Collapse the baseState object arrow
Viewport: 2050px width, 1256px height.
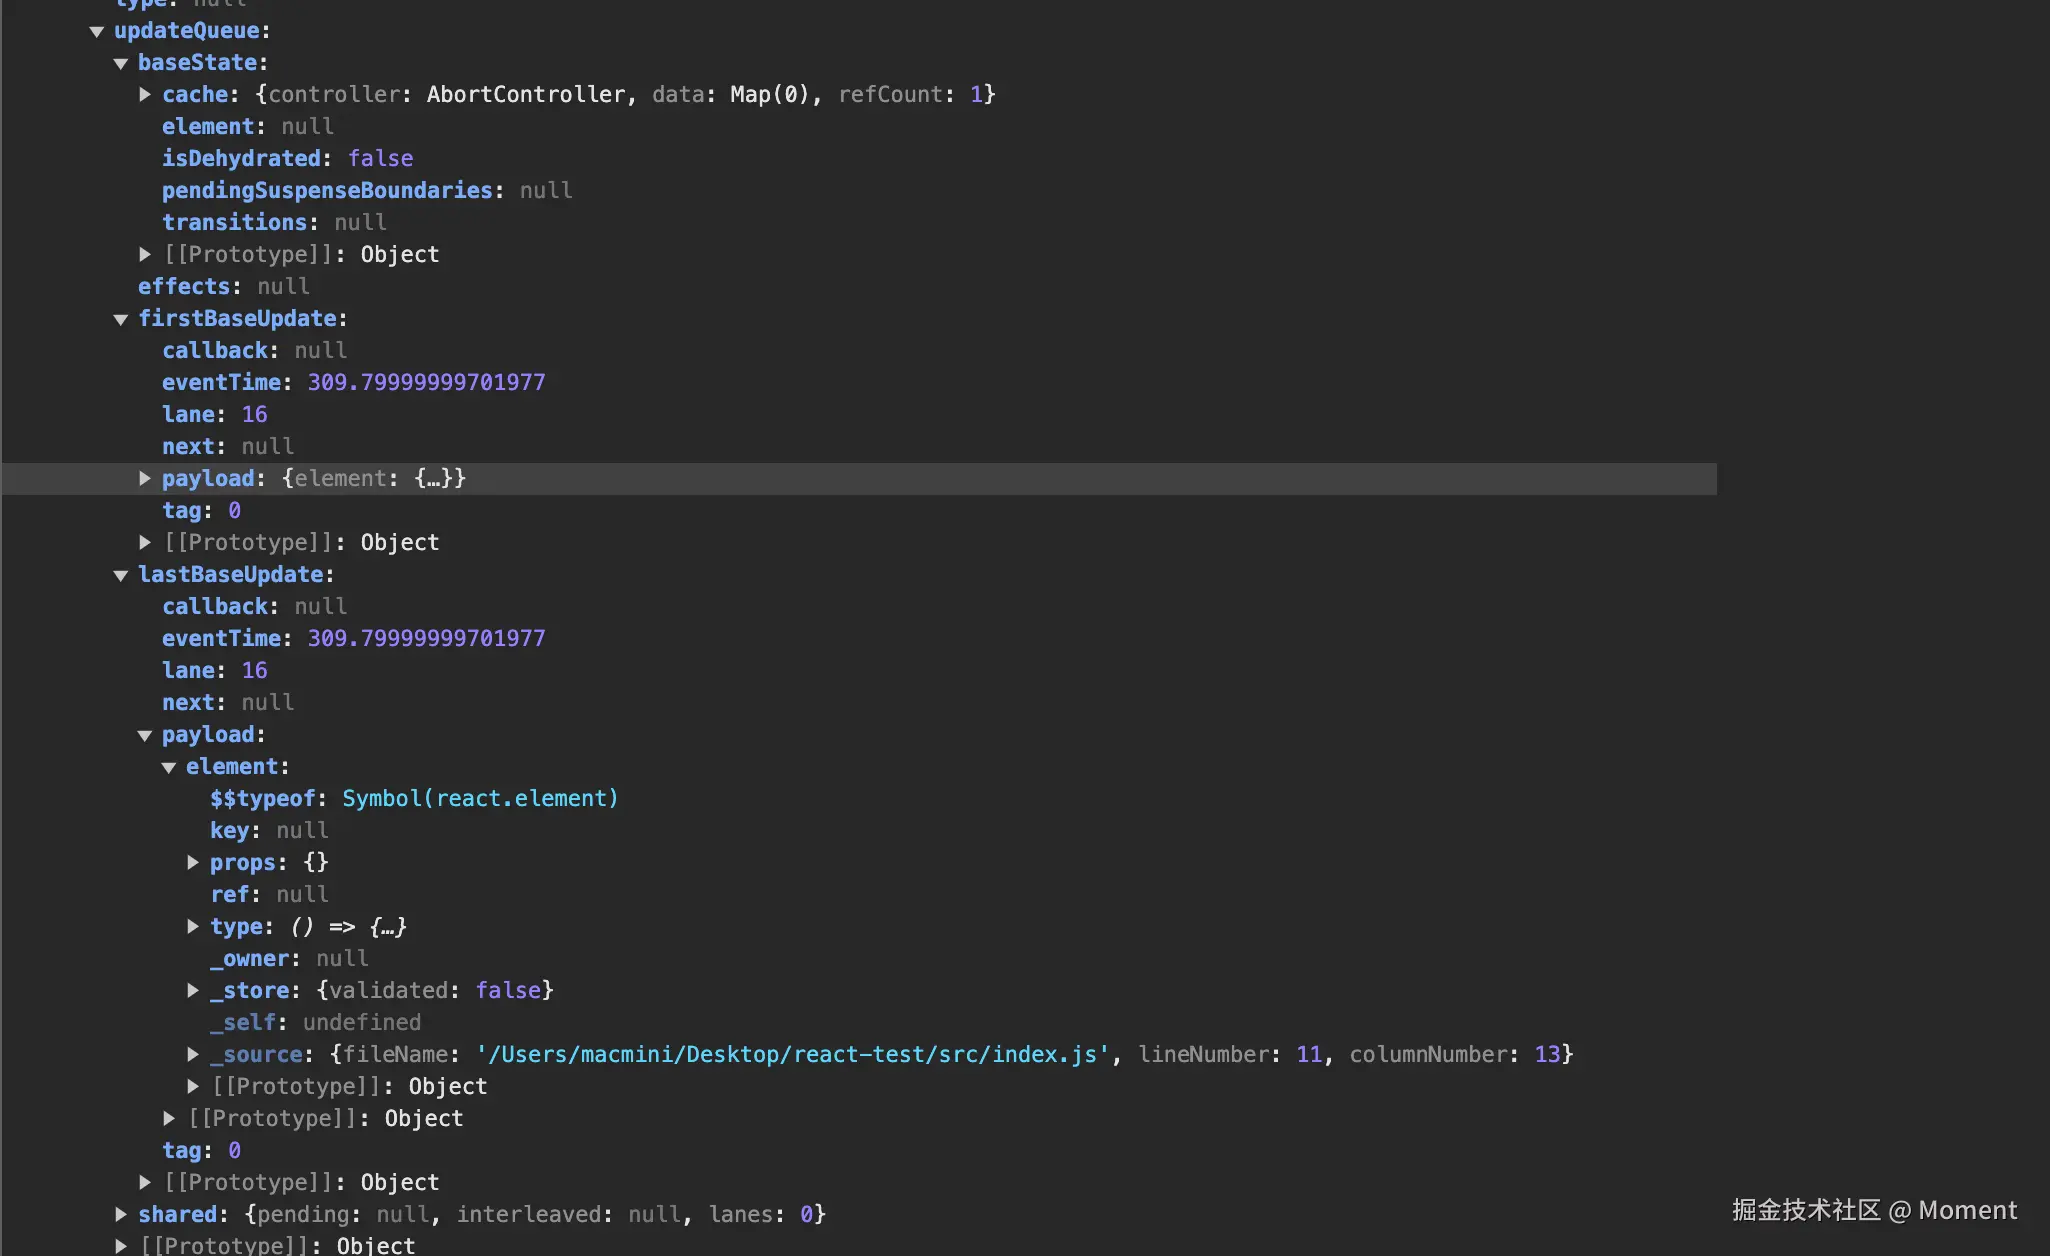pyautogui.click(x=121, y=63)
